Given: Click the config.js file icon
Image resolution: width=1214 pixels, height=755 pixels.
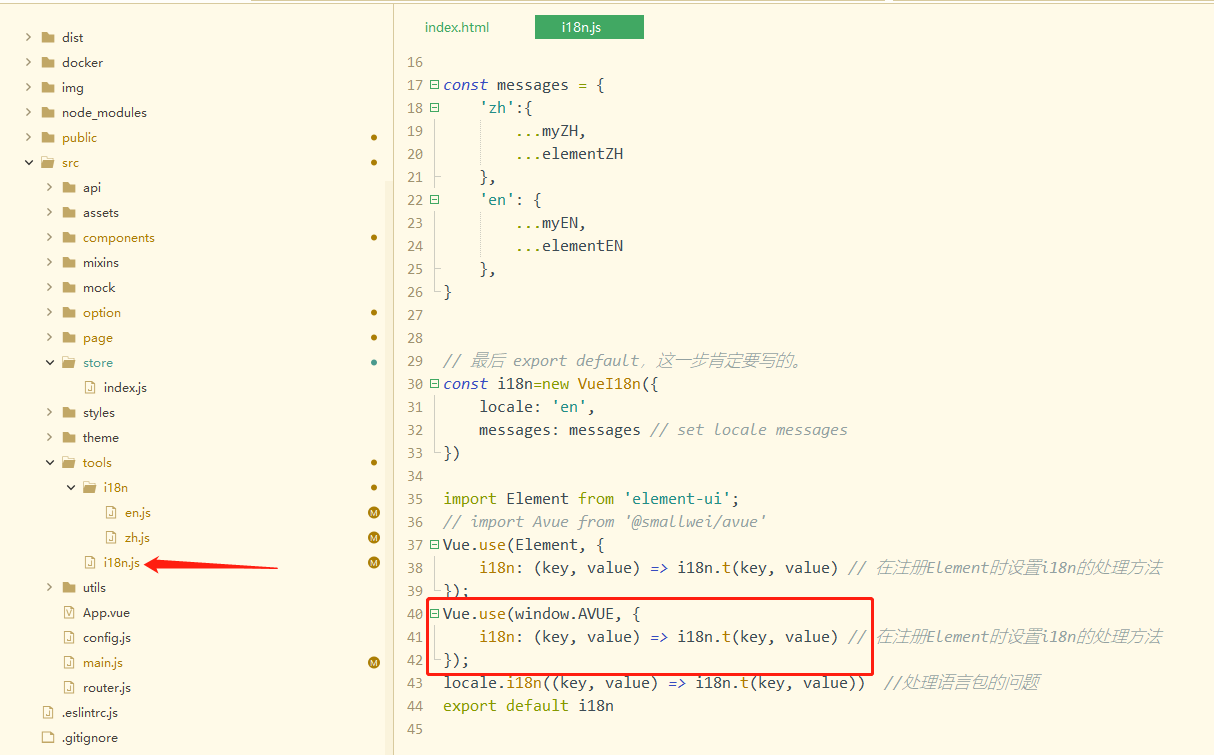Looking at the screenshot, I should tap(69, 637).
